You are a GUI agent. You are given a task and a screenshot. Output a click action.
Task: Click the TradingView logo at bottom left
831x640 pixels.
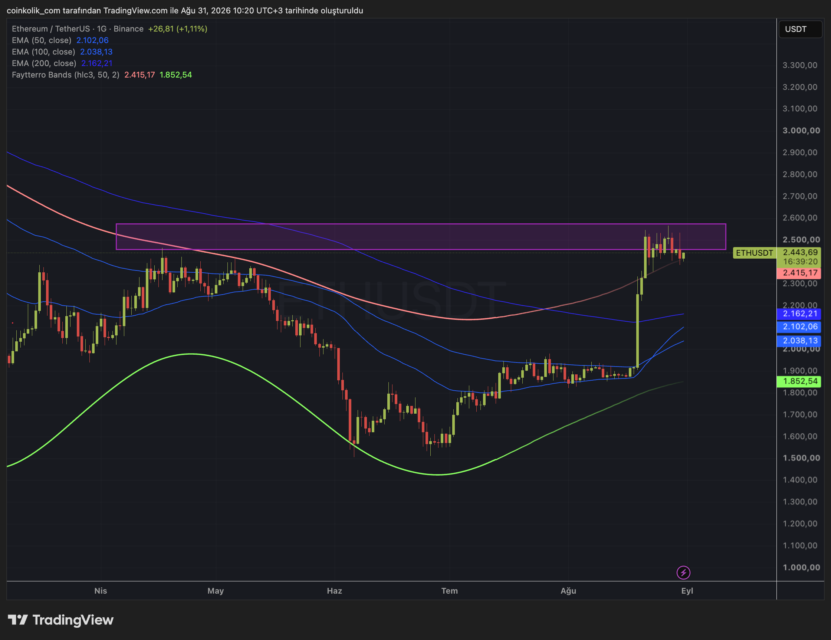click(60, 620)
